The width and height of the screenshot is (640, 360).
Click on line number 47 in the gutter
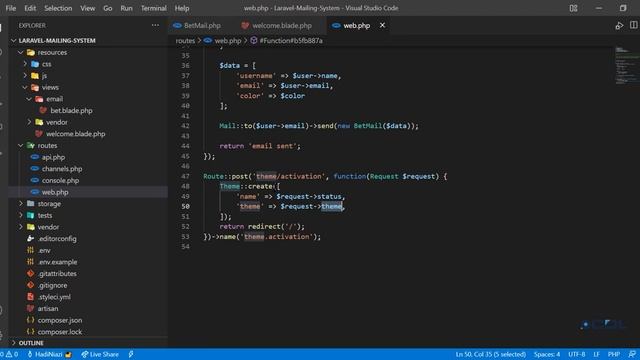(185, 176)
